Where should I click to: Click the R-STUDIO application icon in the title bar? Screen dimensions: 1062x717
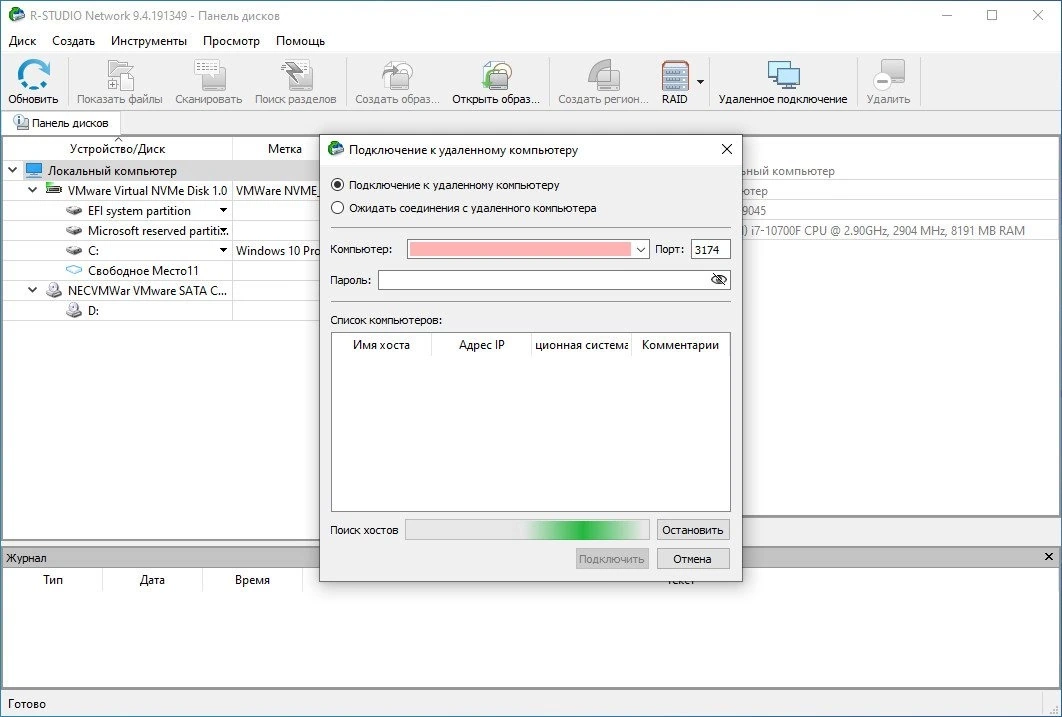tap(16, 15)
